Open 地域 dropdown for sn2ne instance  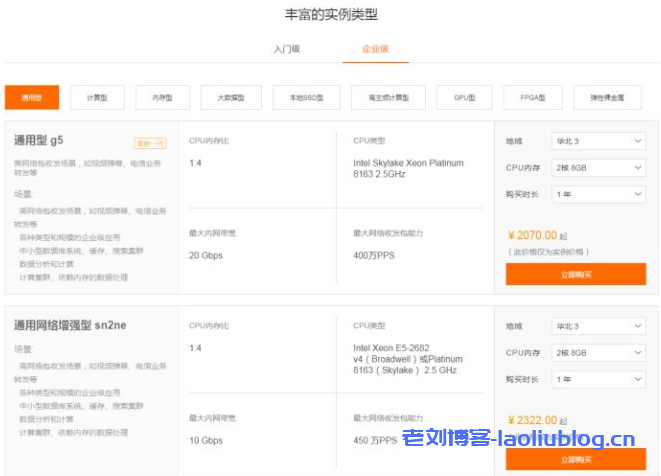point(598,327)
